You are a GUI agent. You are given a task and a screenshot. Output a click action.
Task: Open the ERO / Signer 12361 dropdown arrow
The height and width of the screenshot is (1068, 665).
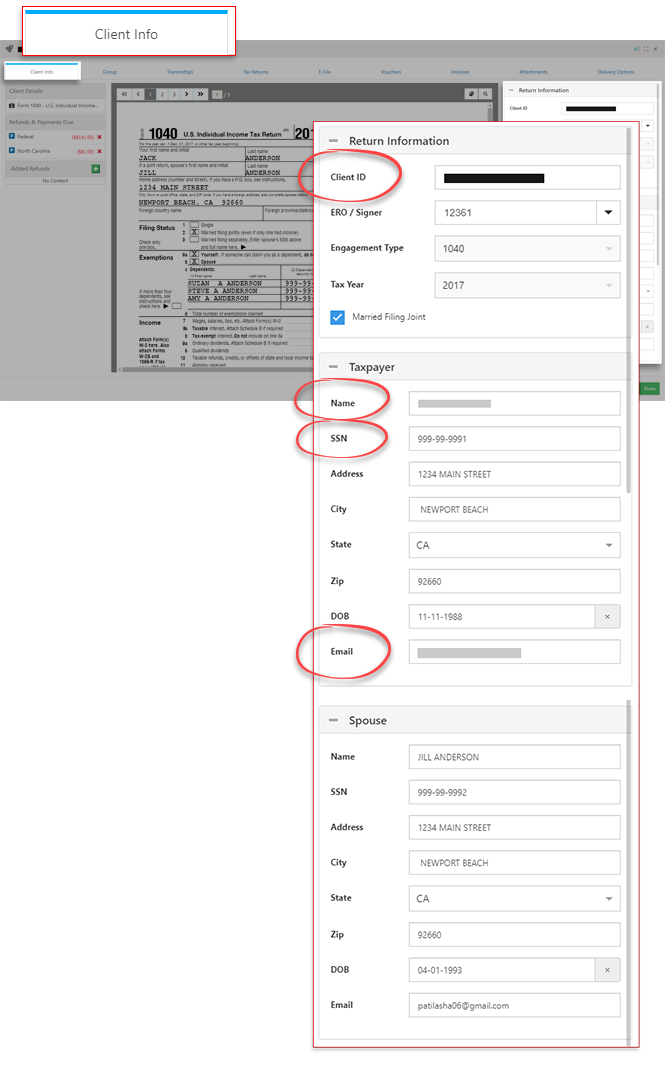pos(608,213)
